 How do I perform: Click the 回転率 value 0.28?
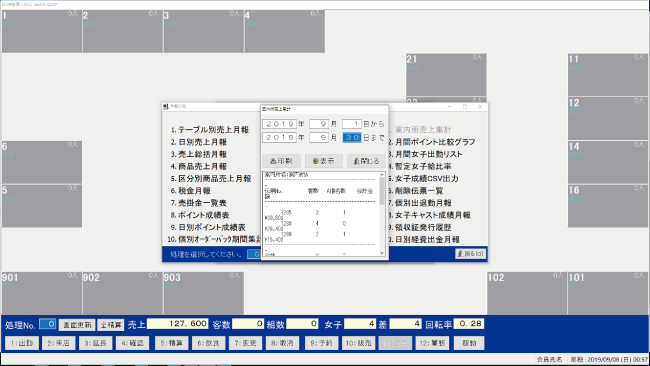point(469,324)
